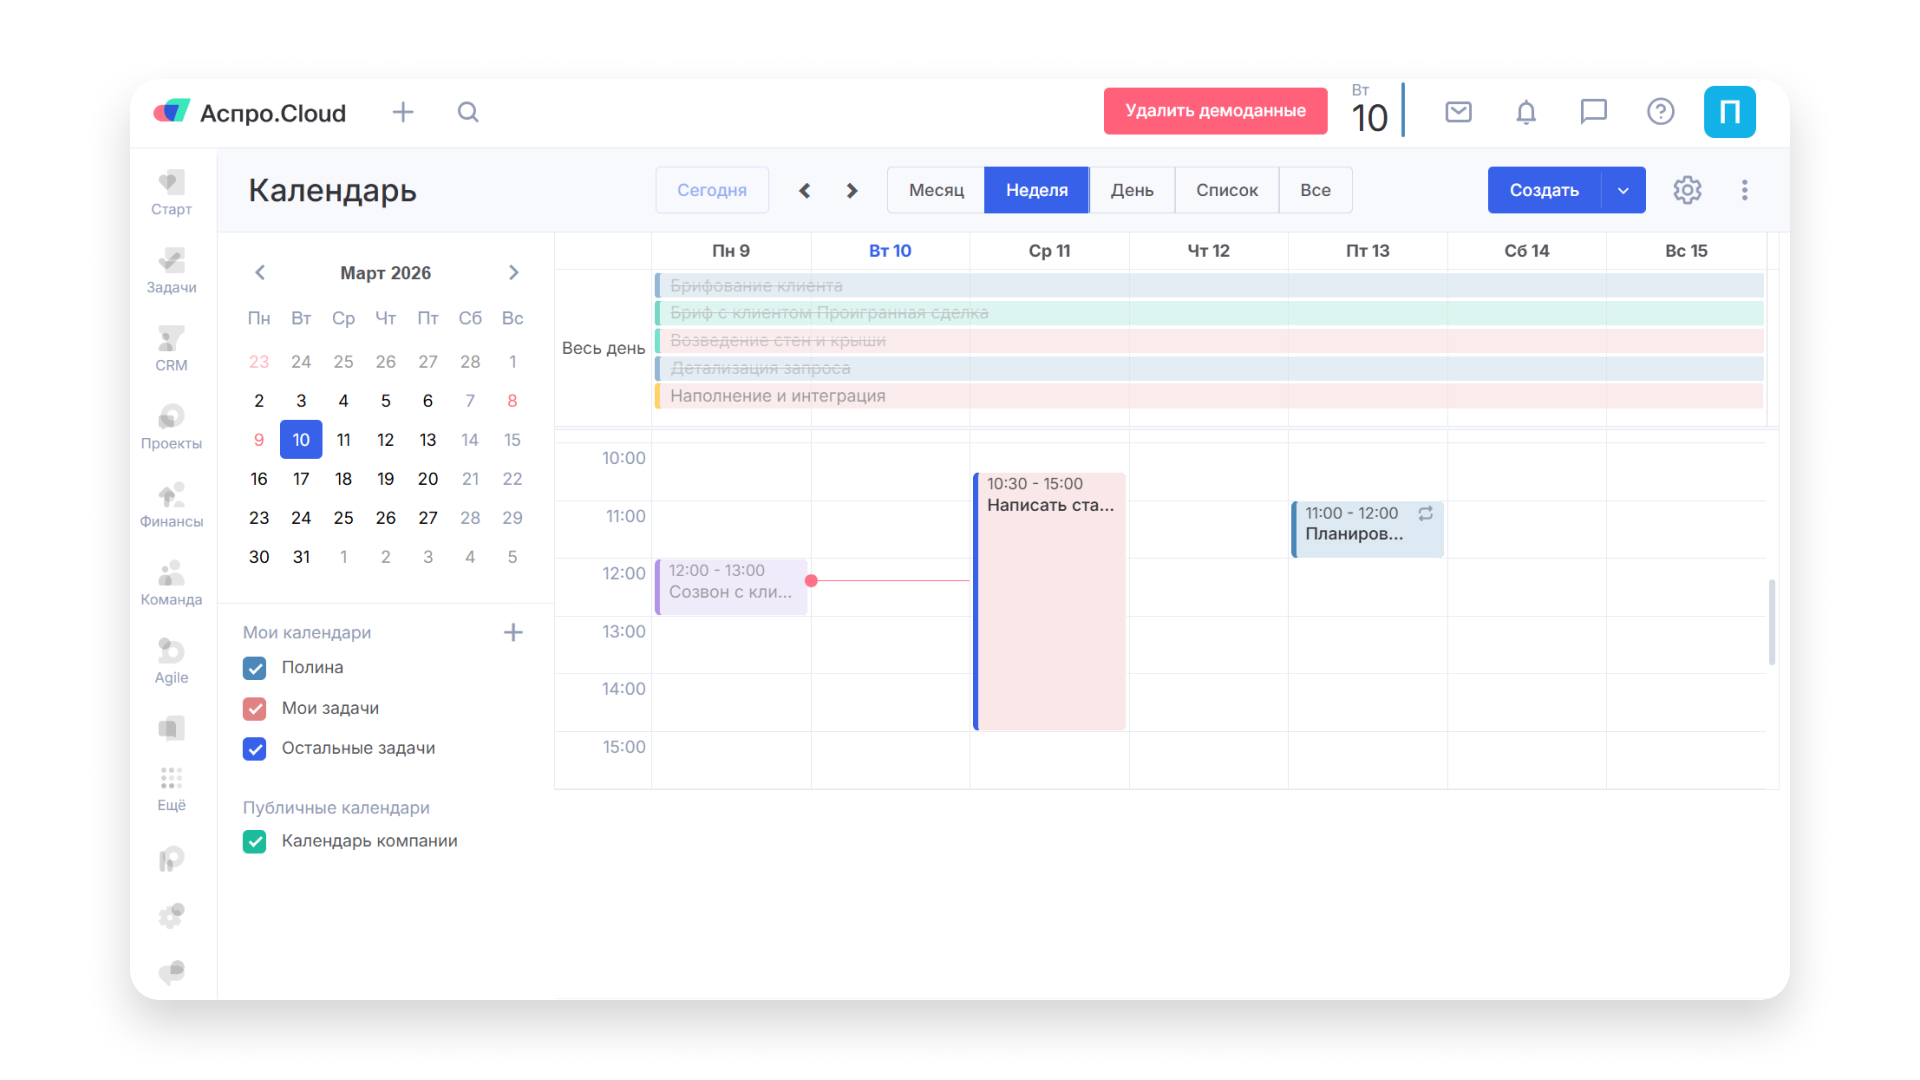This screenshot has width=1920, height=1080.
Task: Switch to Месяц view
Action: tap(936, 190)
